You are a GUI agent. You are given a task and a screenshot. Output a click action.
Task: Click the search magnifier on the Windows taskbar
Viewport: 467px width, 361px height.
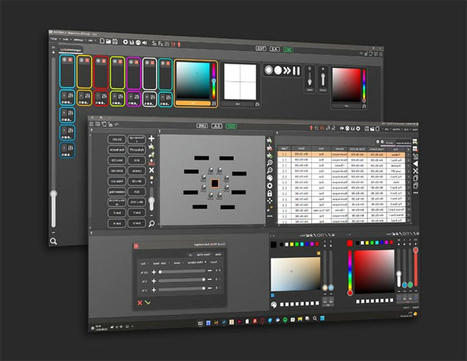[x=315, y=319]
